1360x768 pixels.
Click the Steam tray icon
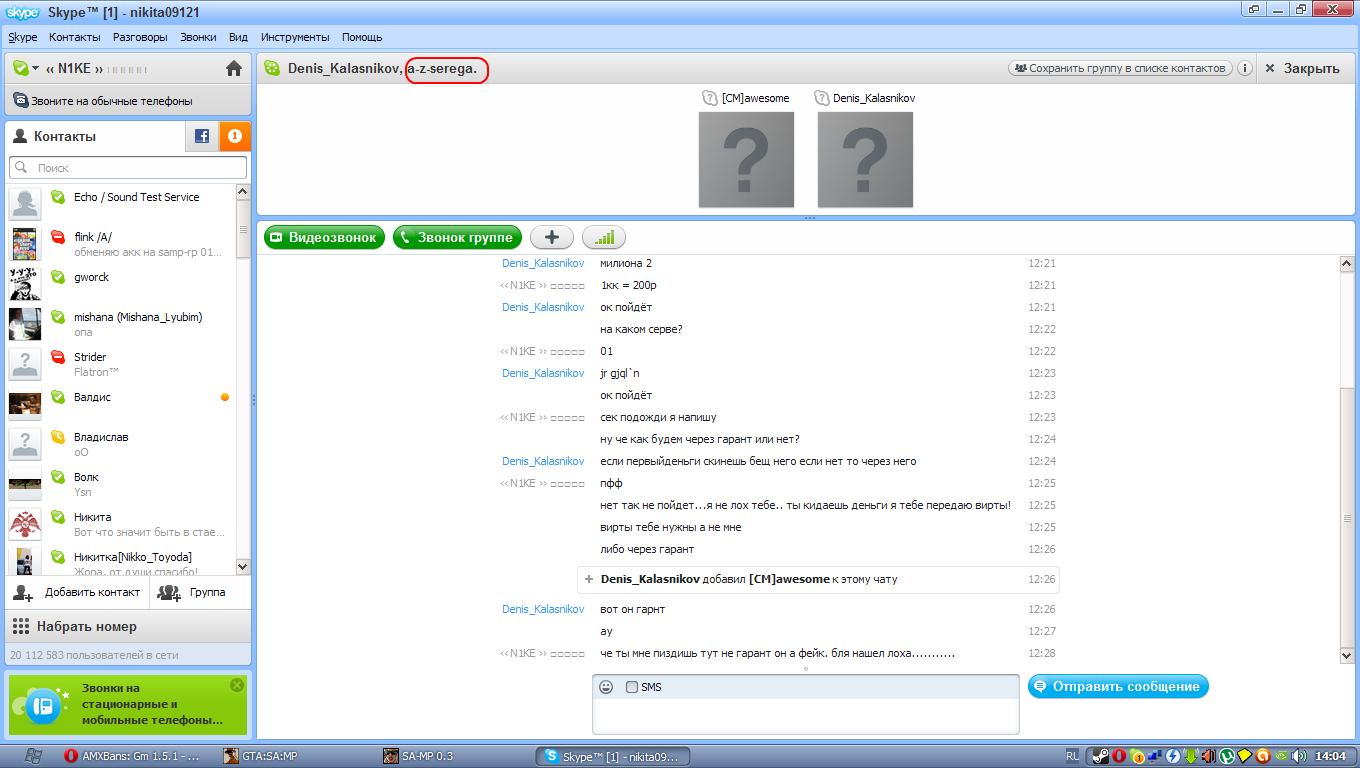tap(1101, 756)
